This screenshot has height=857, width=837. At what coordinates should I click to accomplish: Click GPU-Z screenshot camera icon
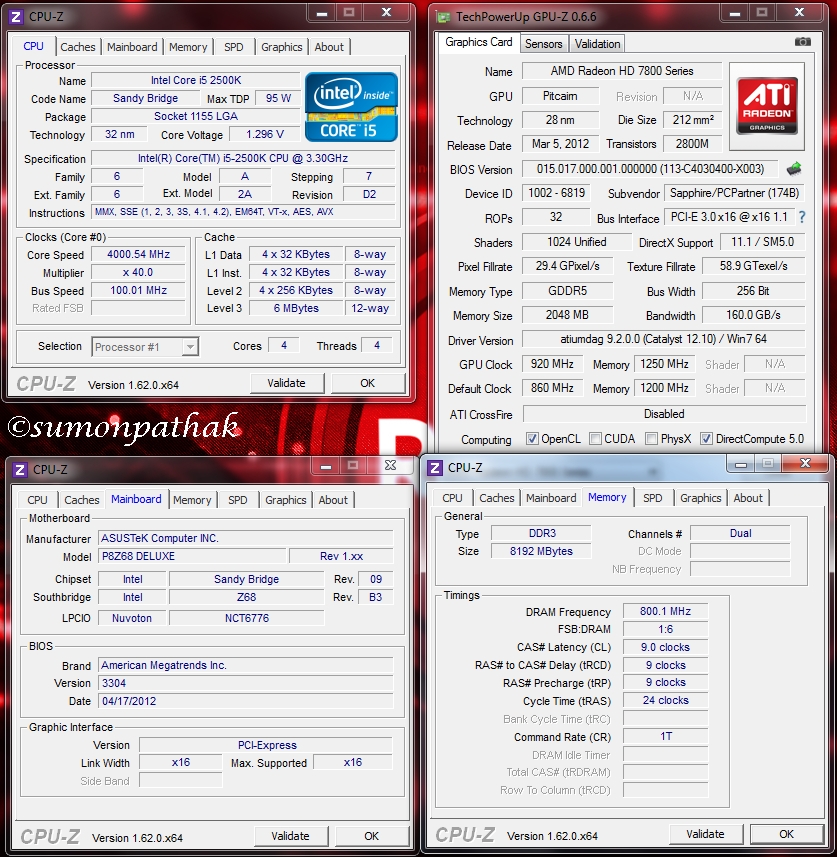802,42
